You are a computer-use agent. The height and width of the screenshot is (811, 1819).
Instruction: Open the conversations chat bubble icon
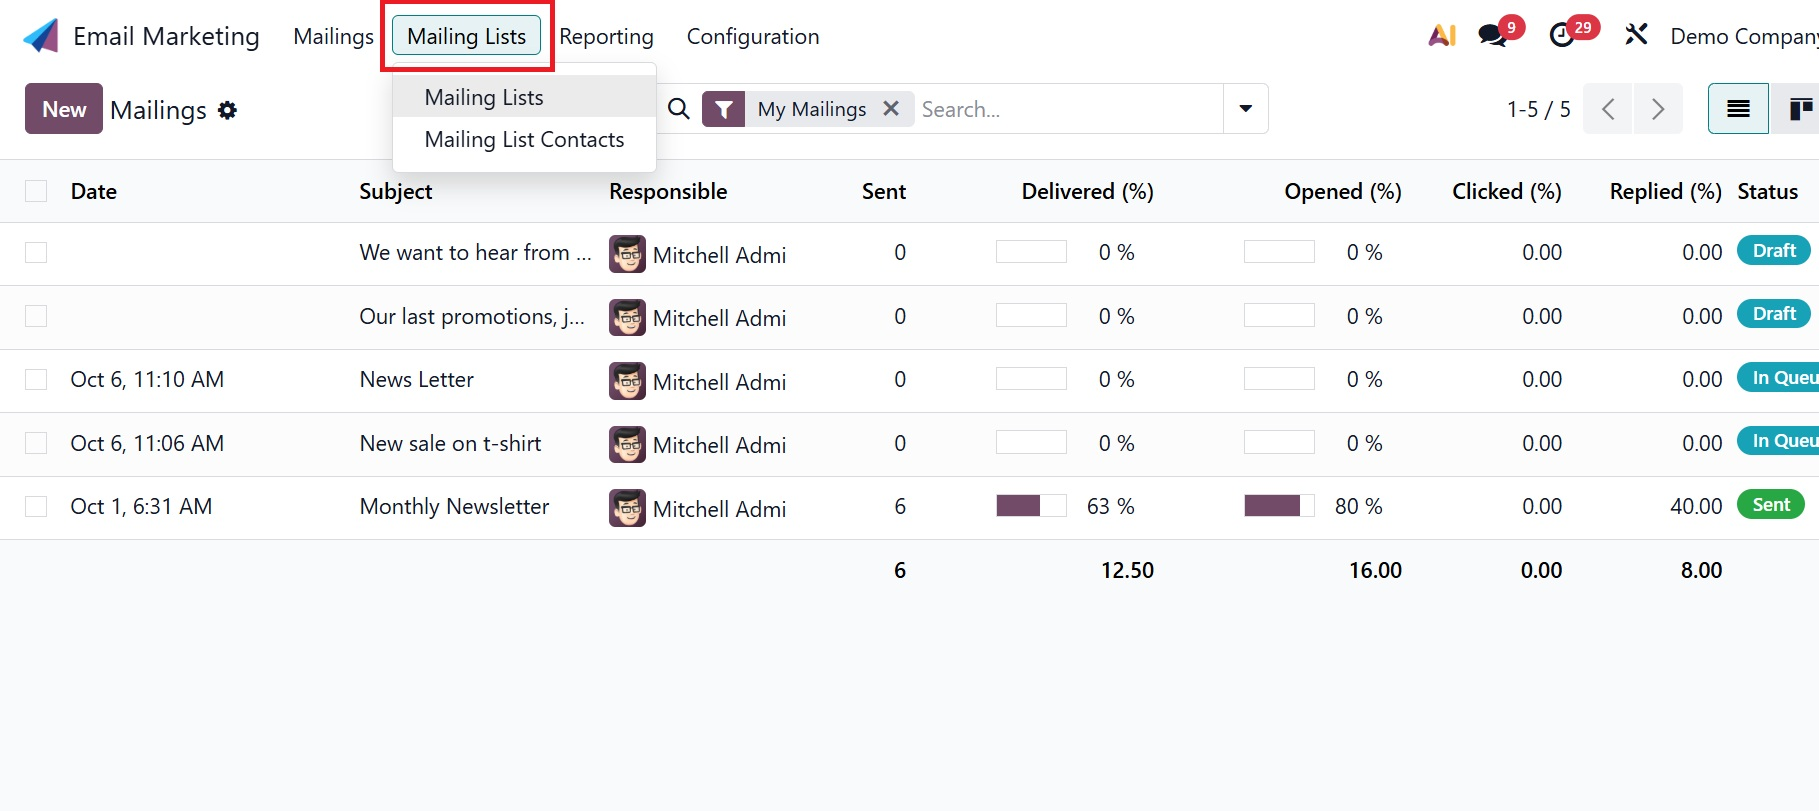point(1493,36)
